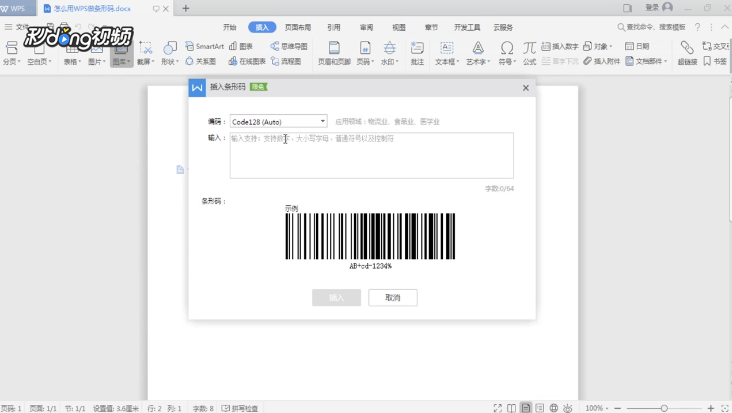Click the word count 字数: 8 status entry
This screenshot has width=732, height=413.
(203, 408)
